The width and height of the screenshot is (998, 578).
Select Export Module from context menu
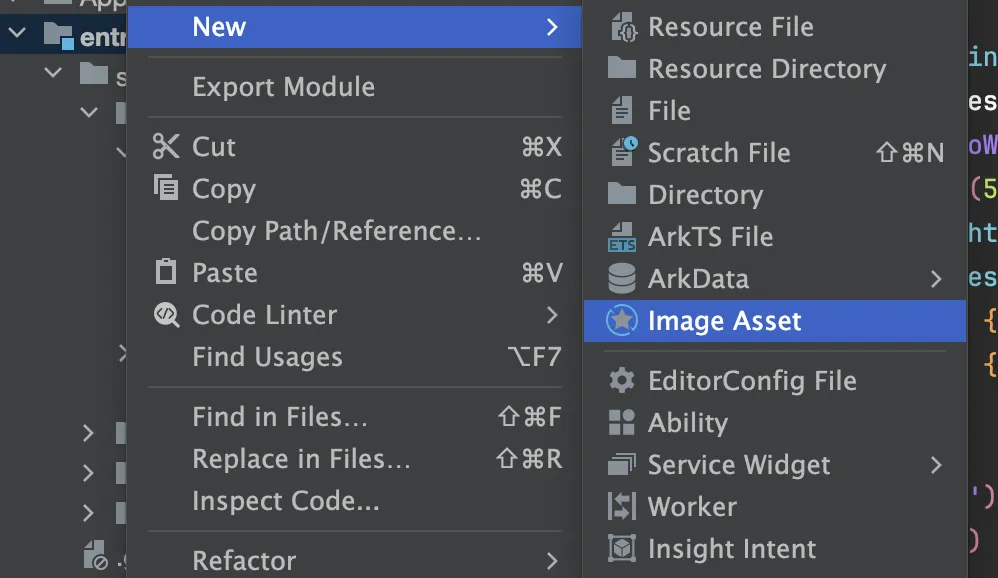(x=283, y=87)
